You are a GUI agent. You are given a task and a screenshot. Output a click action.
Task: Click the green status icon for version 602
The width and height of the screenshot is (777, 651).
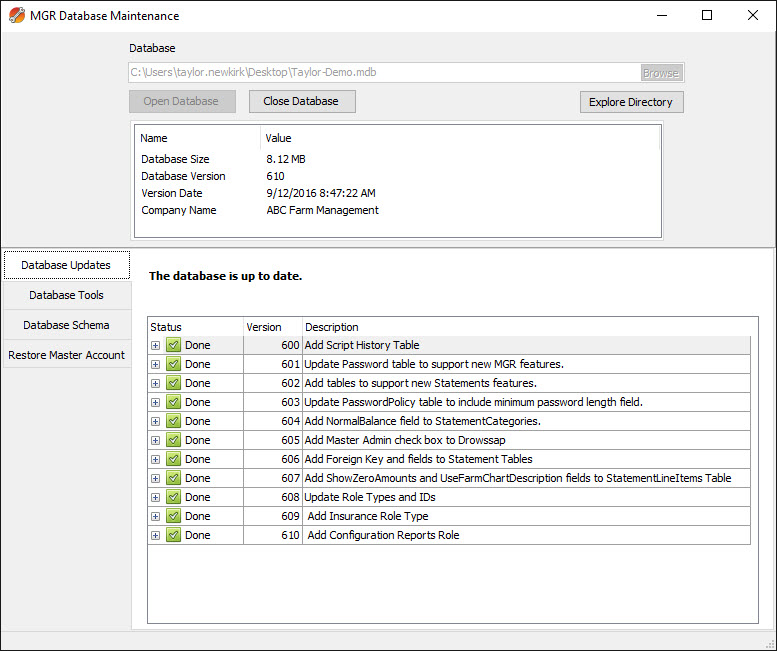[173, 383]
